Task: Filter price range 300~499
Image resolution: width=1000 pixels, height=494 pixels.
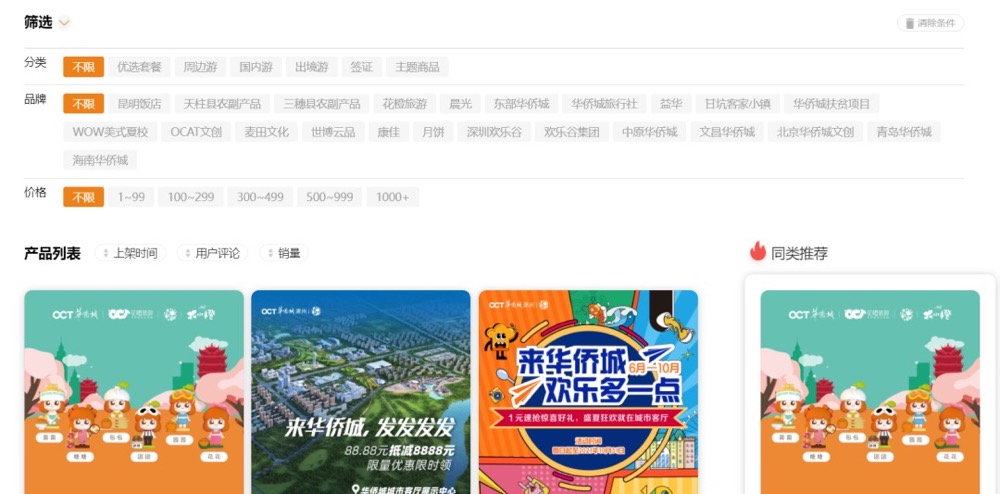Action: [260, 197]
